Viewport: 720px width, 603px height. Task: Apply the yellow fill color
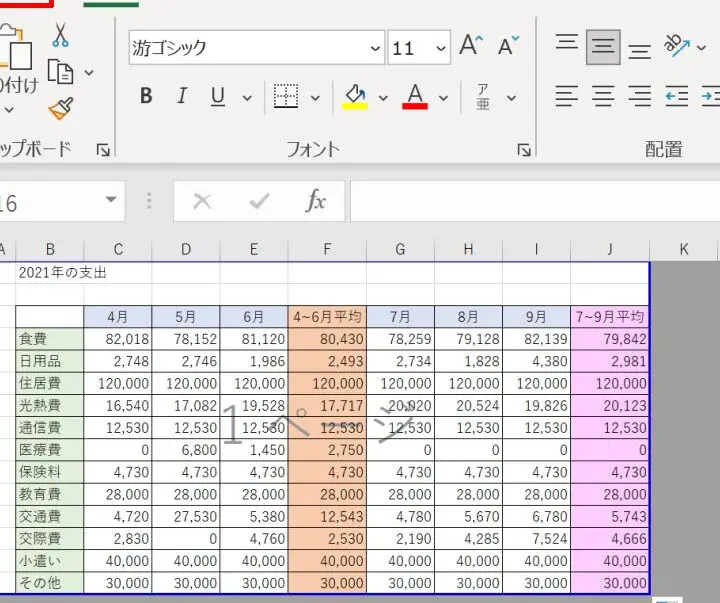(x=355, y=97)
